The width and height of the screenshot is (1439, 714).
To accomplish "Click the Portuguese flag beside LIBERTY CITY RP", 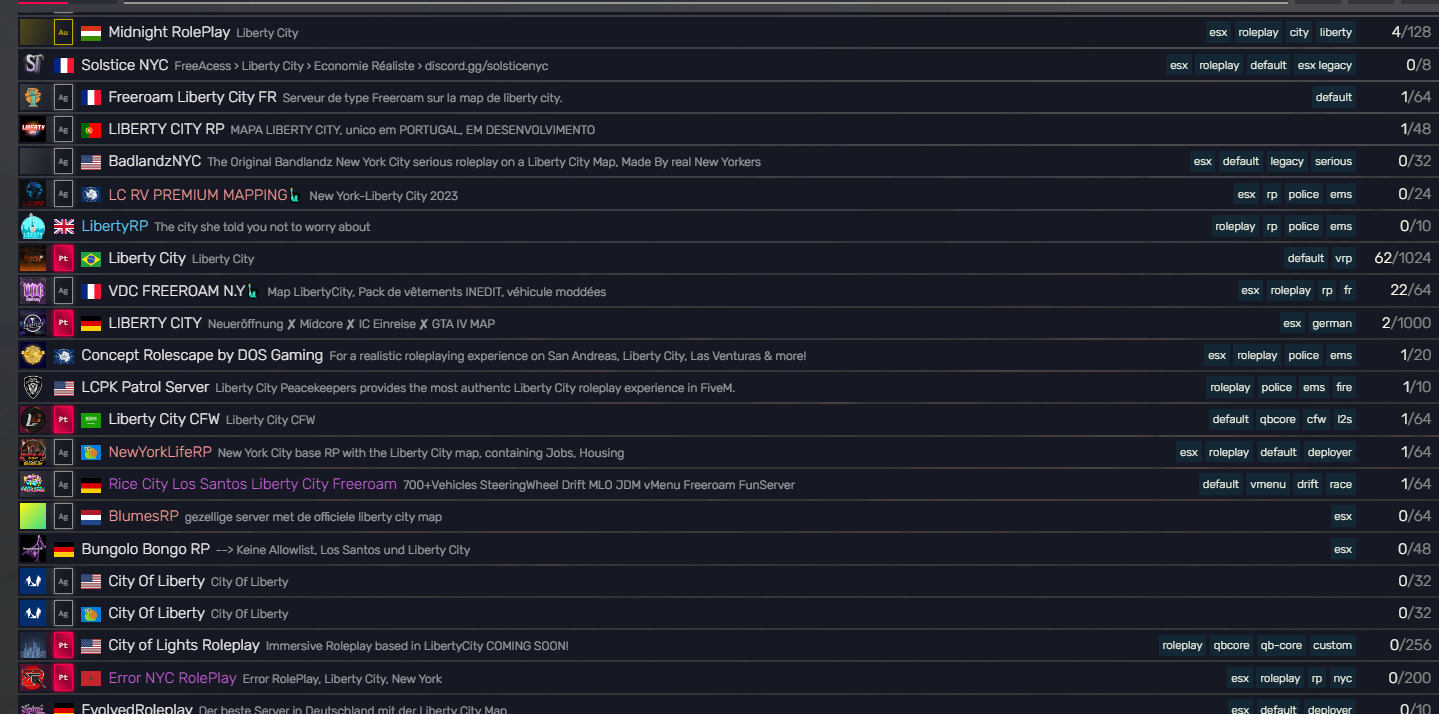I will point(91,130).
